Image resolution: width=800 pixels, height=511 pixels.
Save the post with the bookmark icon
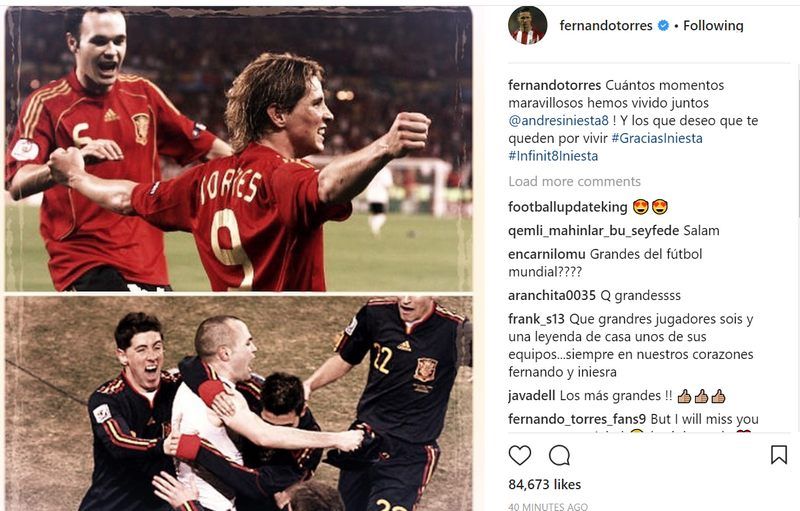[x=779, y=455]
